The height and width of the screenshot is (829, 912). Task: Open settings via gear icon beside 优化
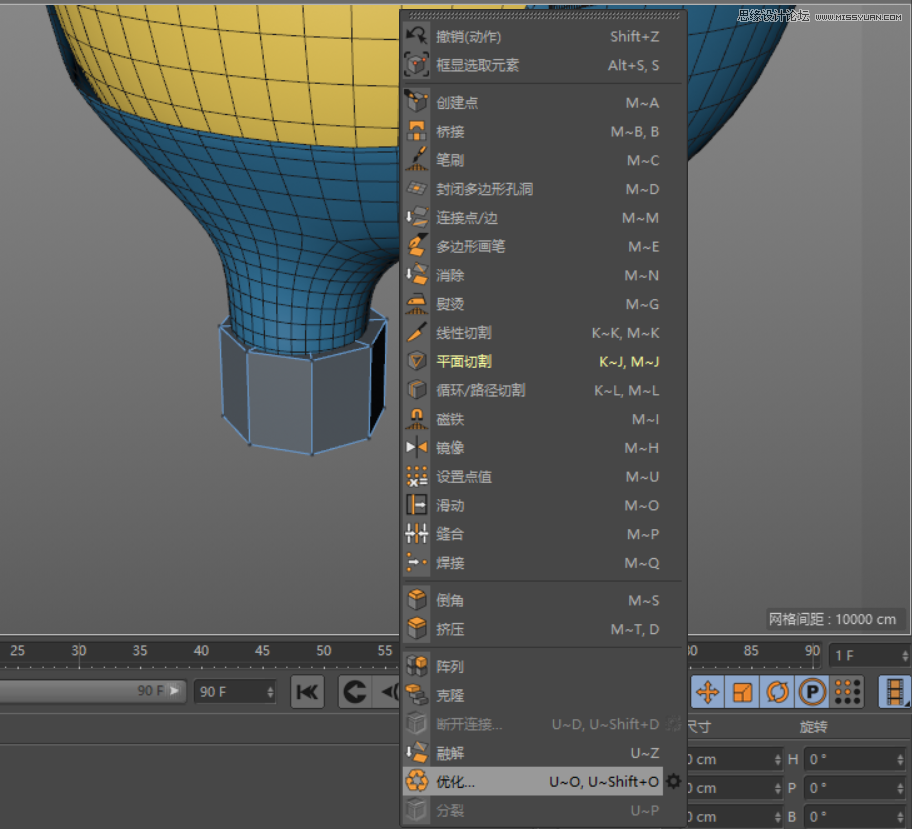674,782
